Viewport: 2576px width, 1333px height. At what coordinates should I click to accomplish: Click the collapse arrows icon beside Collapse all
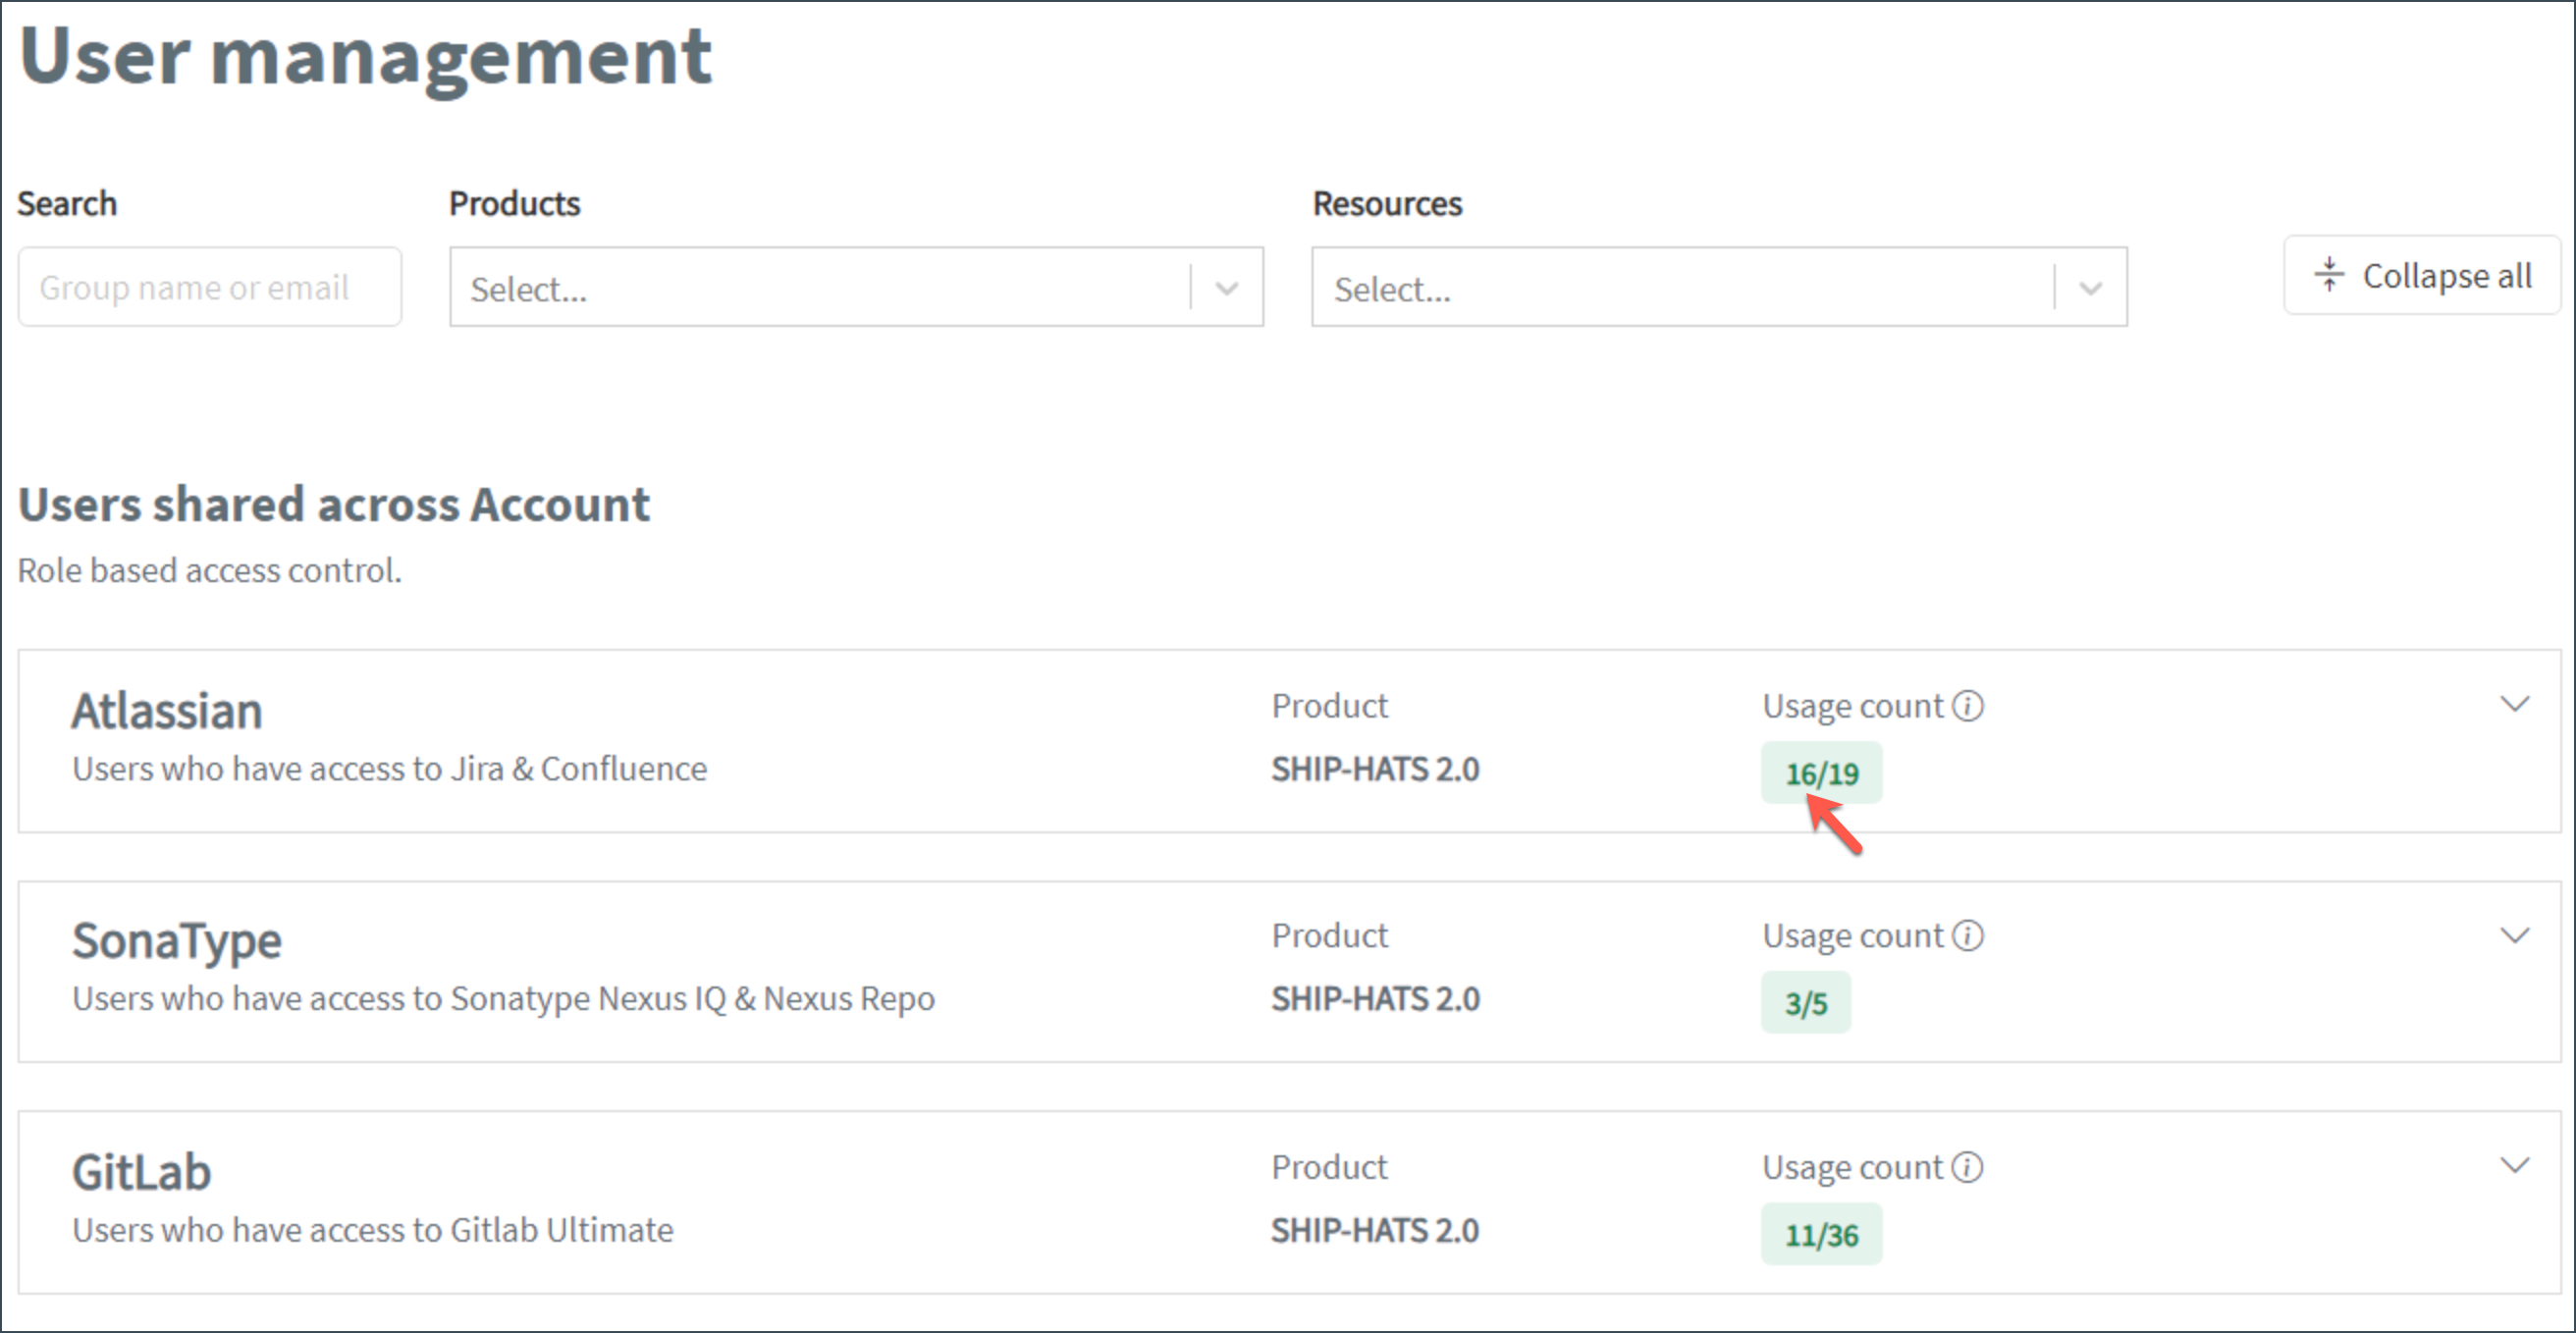pos(2330,275)
